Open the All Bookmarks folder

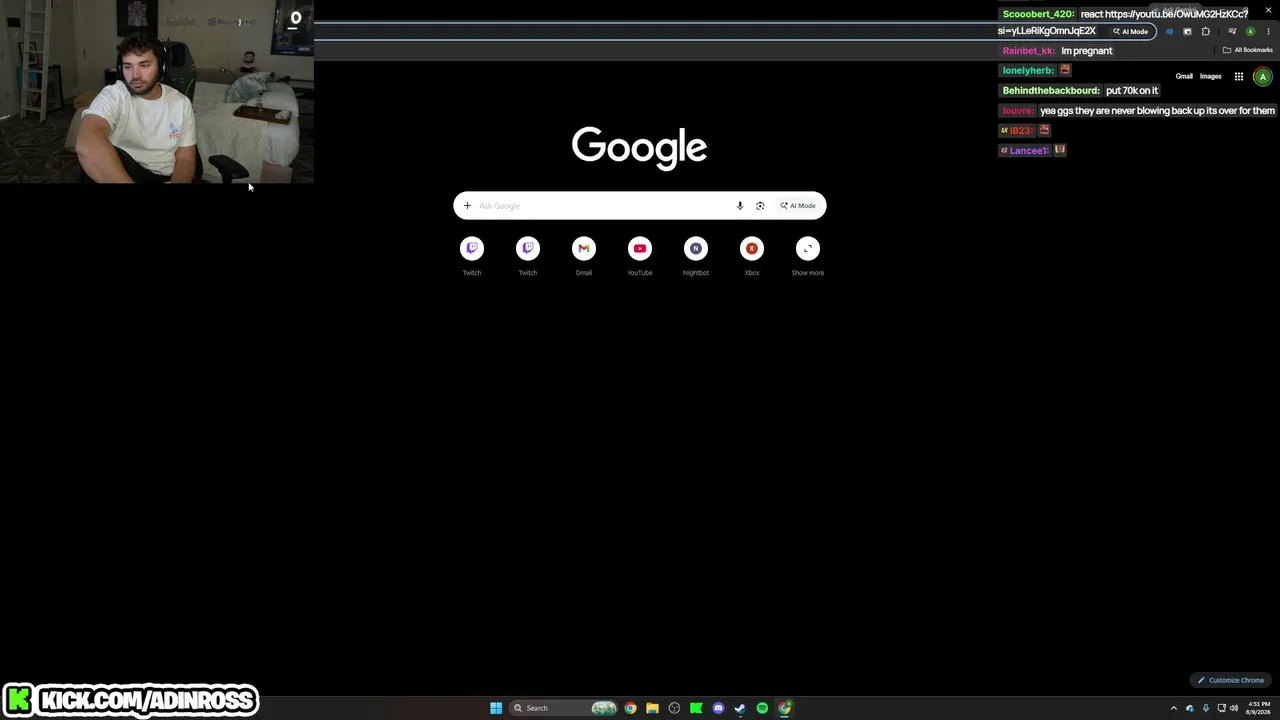point(1248,50)
